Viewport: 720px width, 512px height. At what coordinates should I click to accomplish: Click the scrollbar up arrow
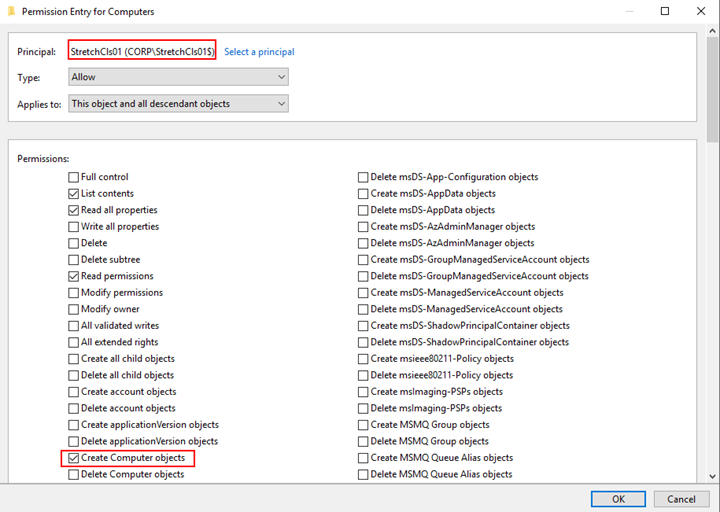(x=713, y=31)
